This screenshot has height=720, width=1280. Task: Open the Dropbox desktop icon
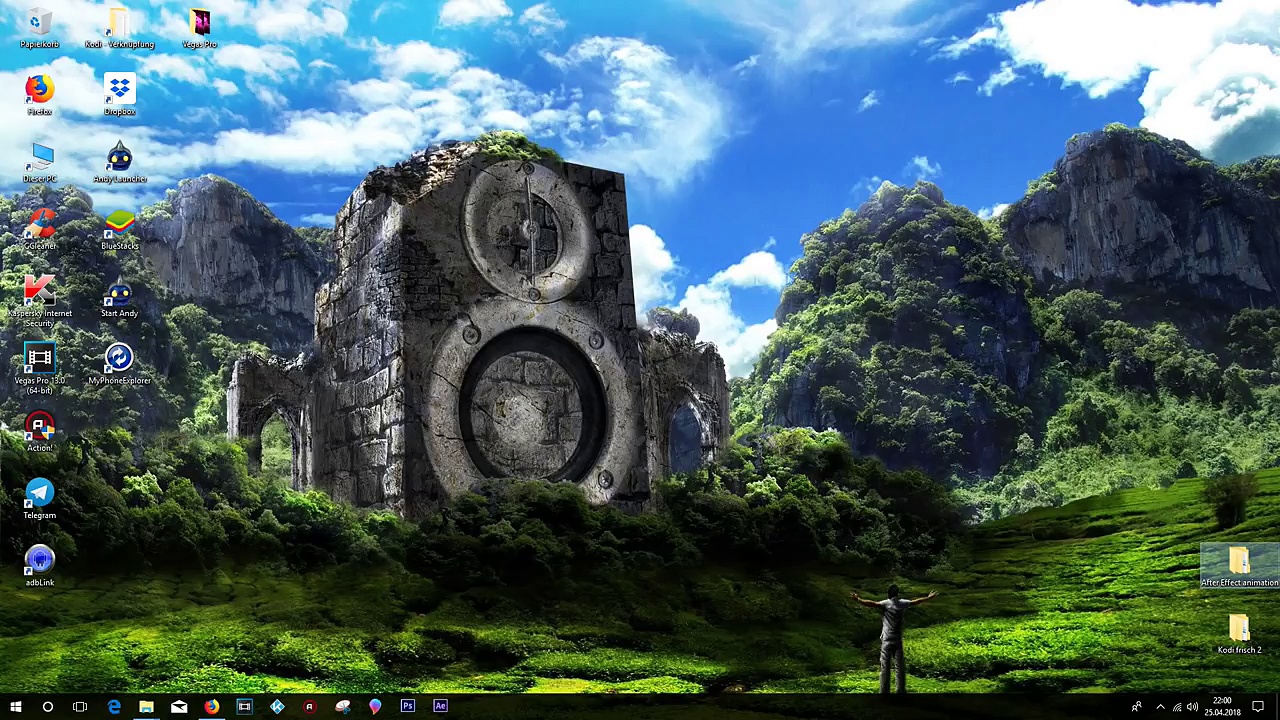119,96
